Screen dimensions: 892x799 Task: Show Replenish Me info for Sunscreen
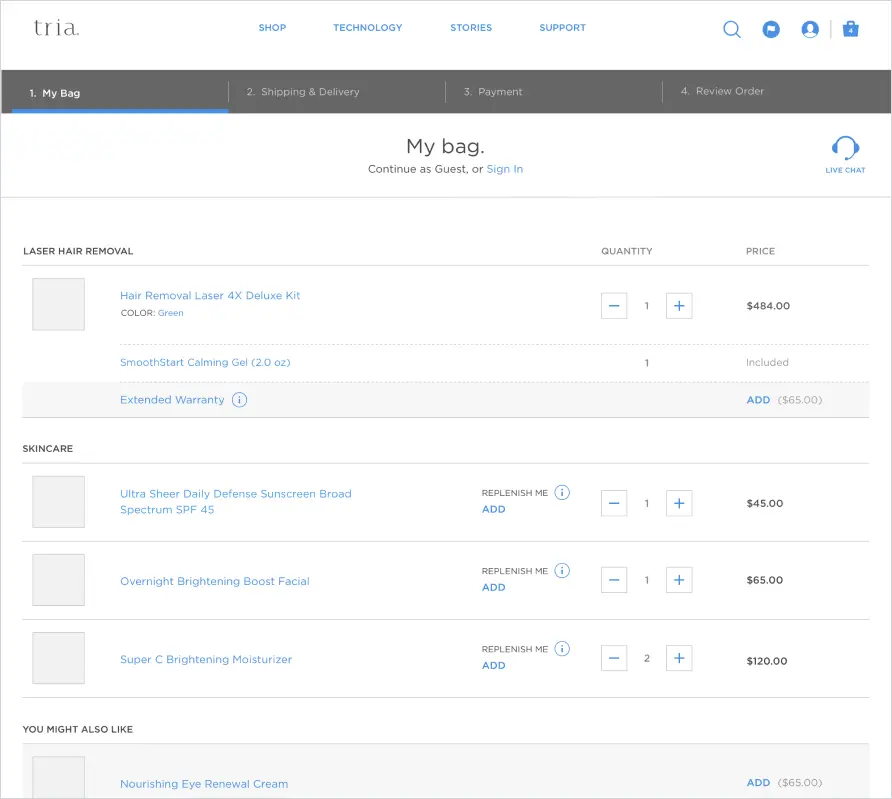[562, 492]
